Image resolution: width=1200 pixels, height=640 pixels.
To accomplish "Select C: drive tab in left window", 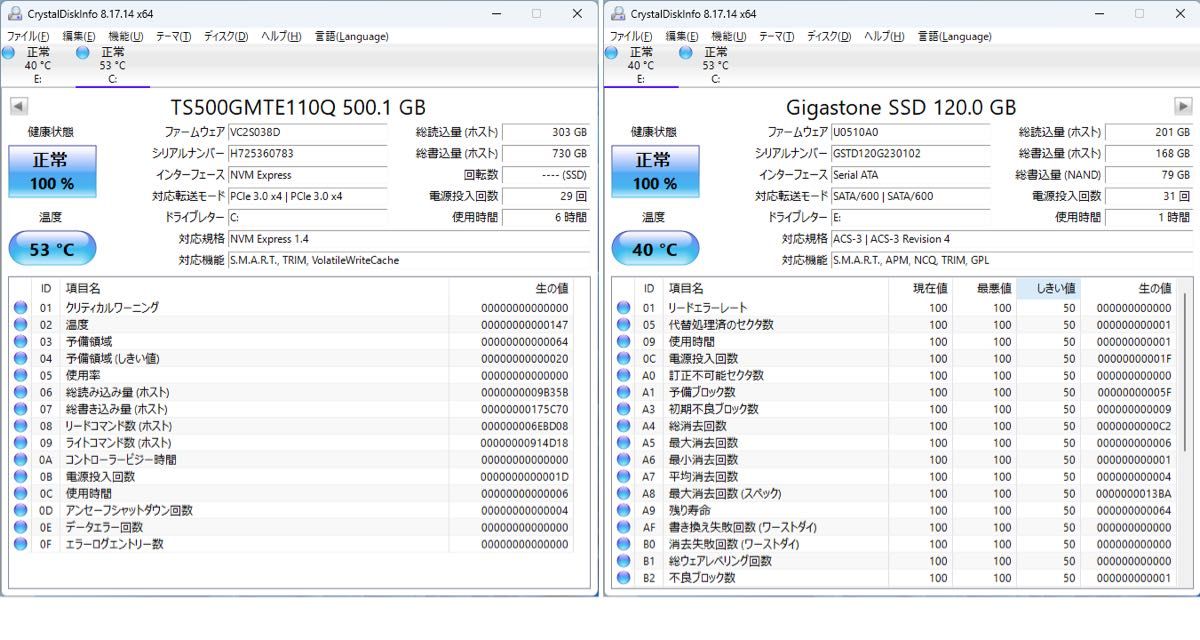I will [x=112, y=65].
